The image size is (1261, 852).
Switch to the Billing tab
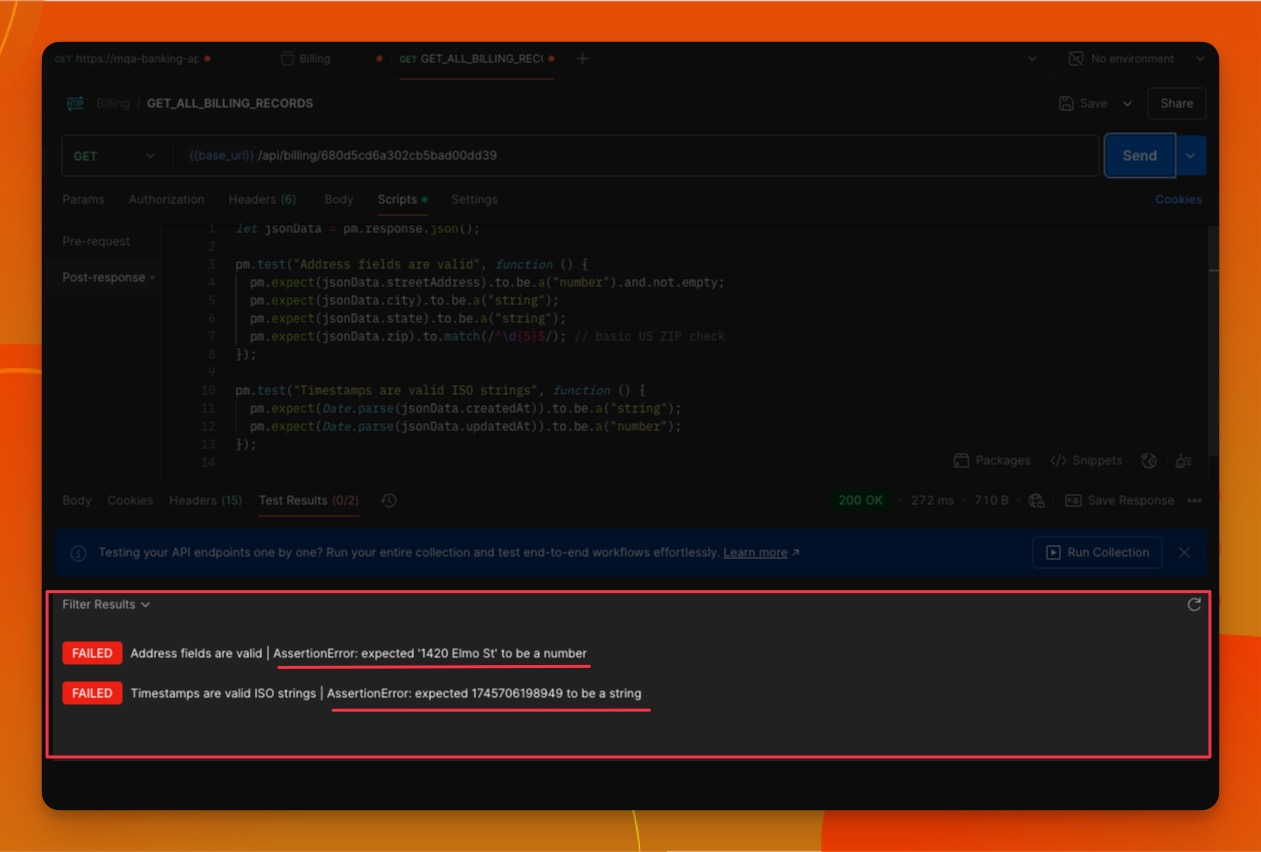[x=314, y=59]
